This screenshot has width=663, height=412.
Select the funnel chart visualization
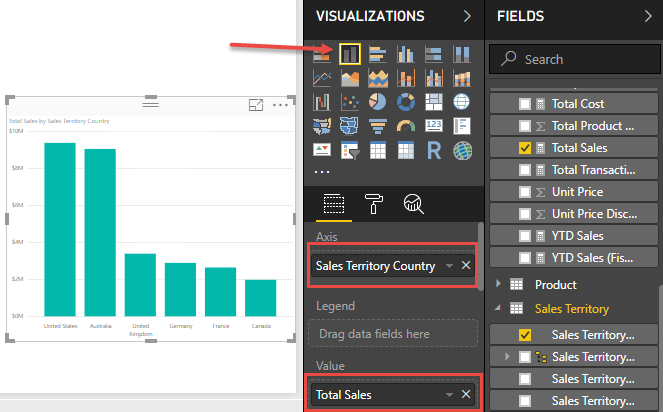(x=378, y=126)
